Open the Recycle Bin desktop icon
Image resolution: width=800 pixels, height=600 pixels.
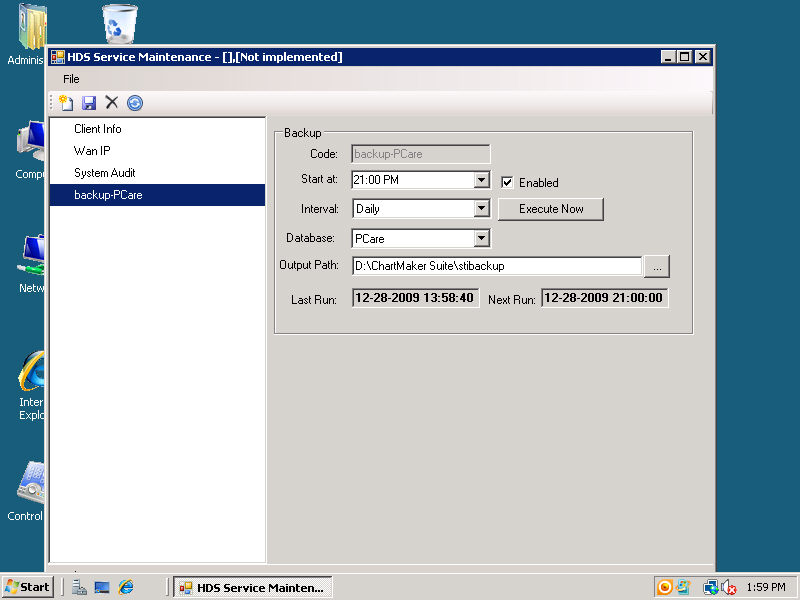[120, 25]
